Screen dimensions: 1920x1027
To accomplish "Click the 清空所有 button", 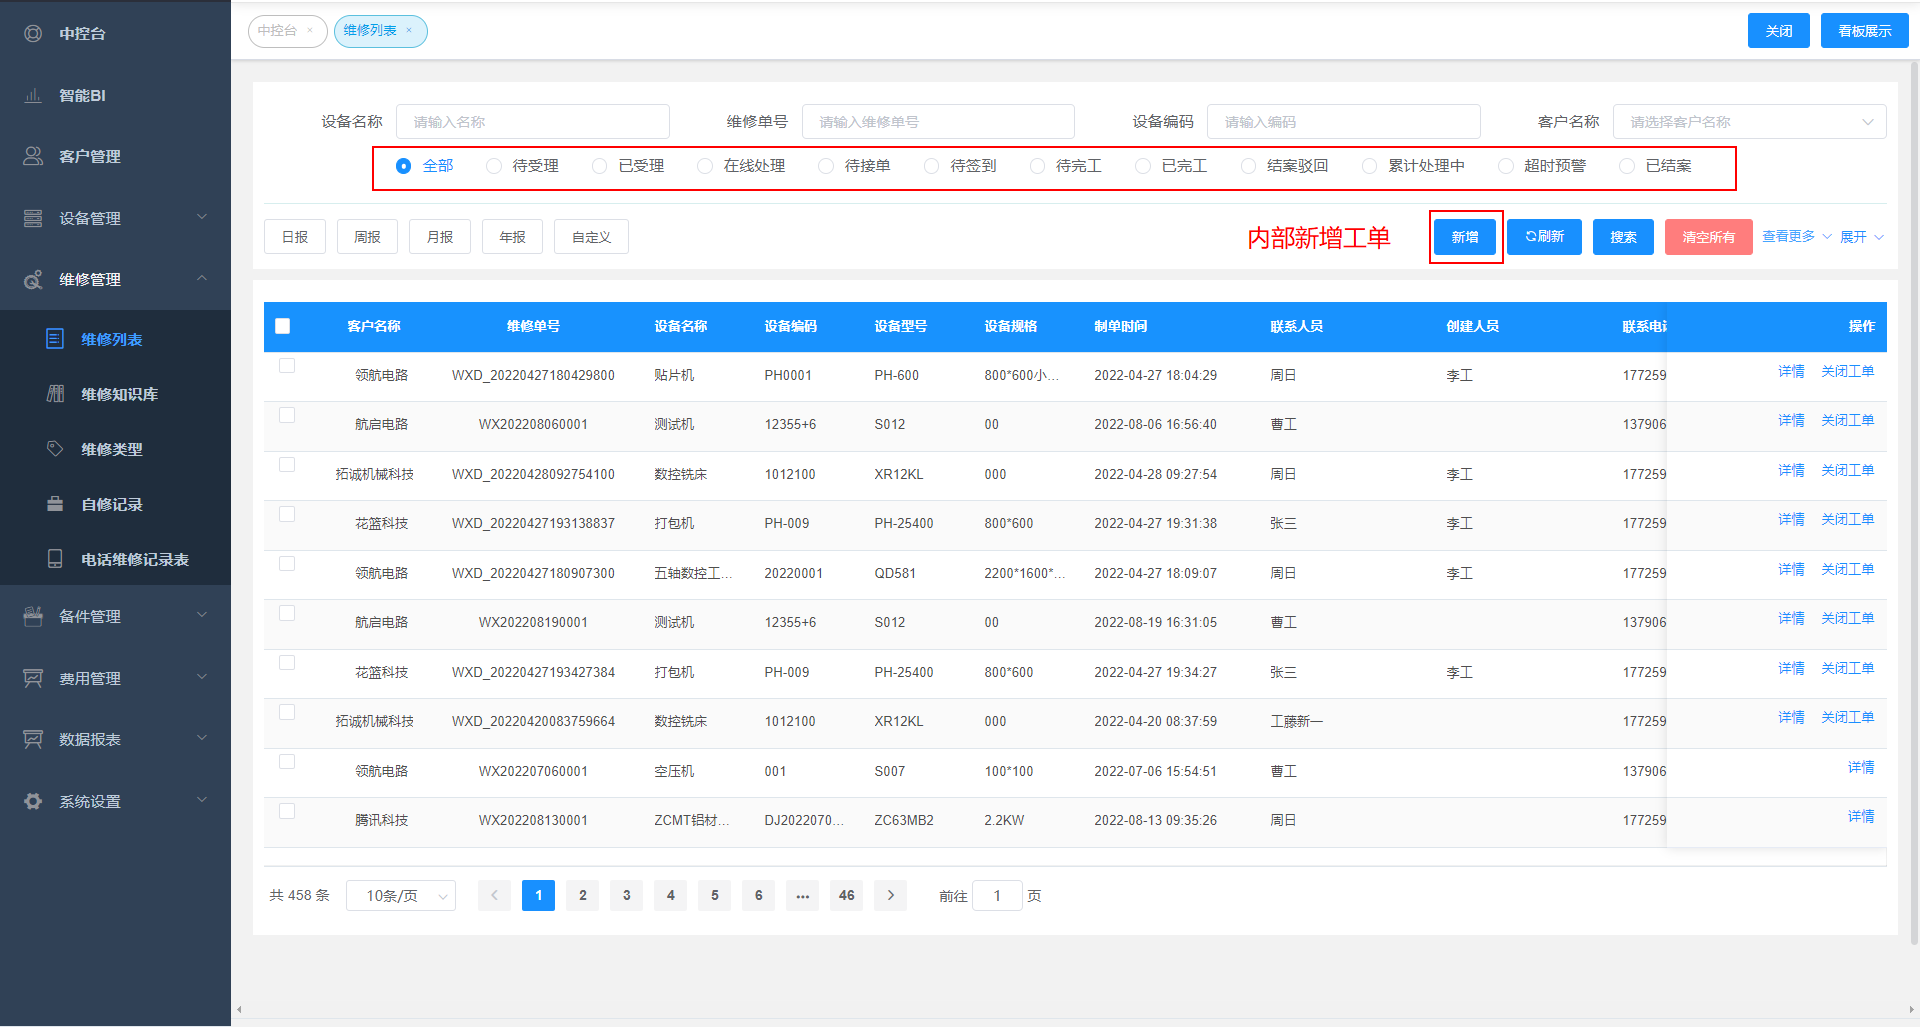I will tap(1708, 237).
